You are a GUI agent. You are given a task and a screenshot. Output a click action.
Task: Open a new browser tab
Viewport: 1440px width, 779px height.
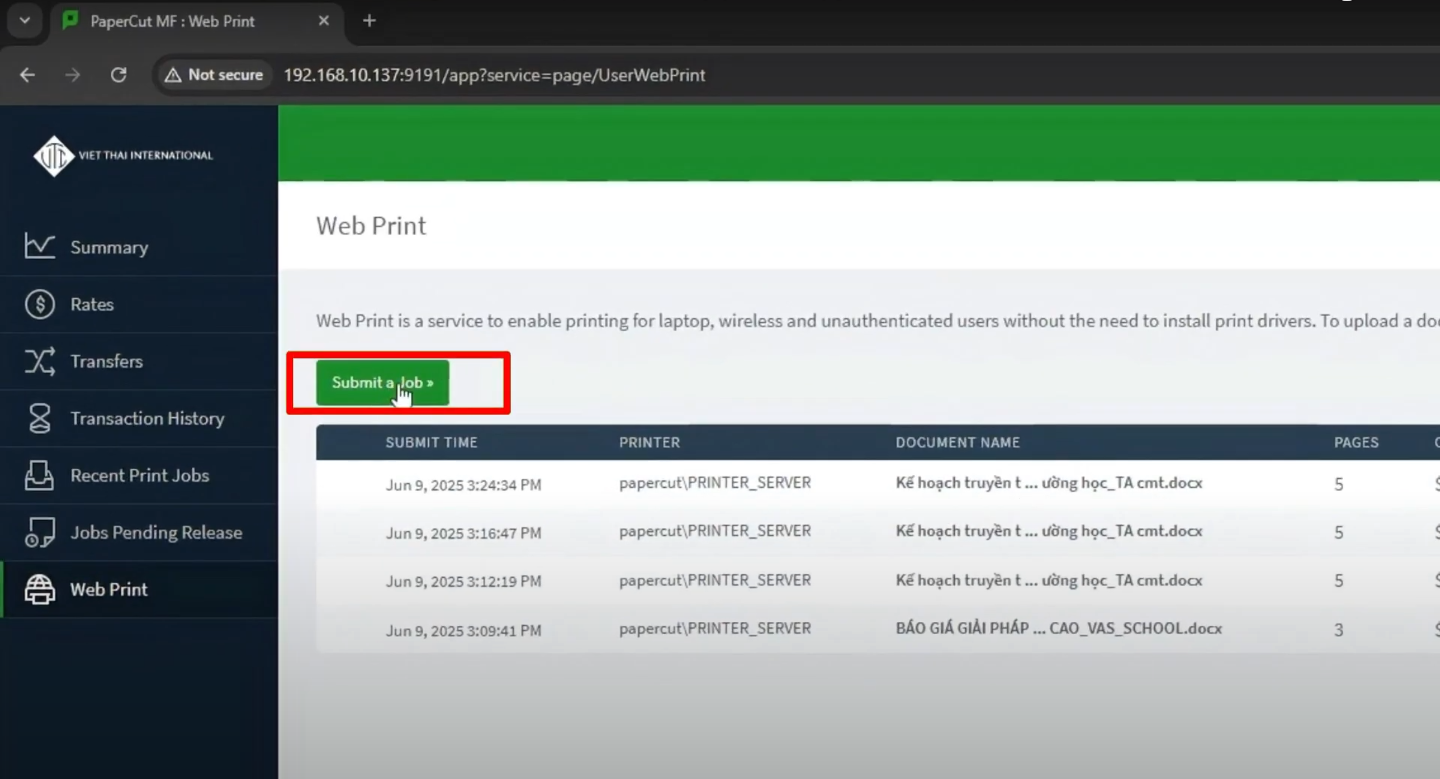[369, 21]
